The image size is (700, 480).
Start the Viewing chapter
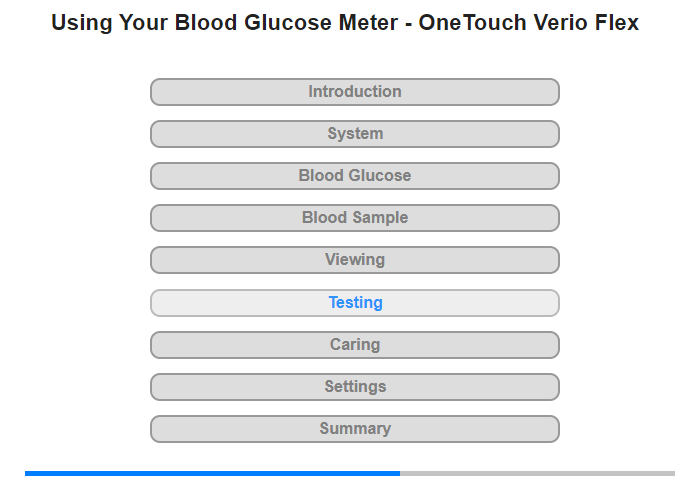click(x=354, y=260)
